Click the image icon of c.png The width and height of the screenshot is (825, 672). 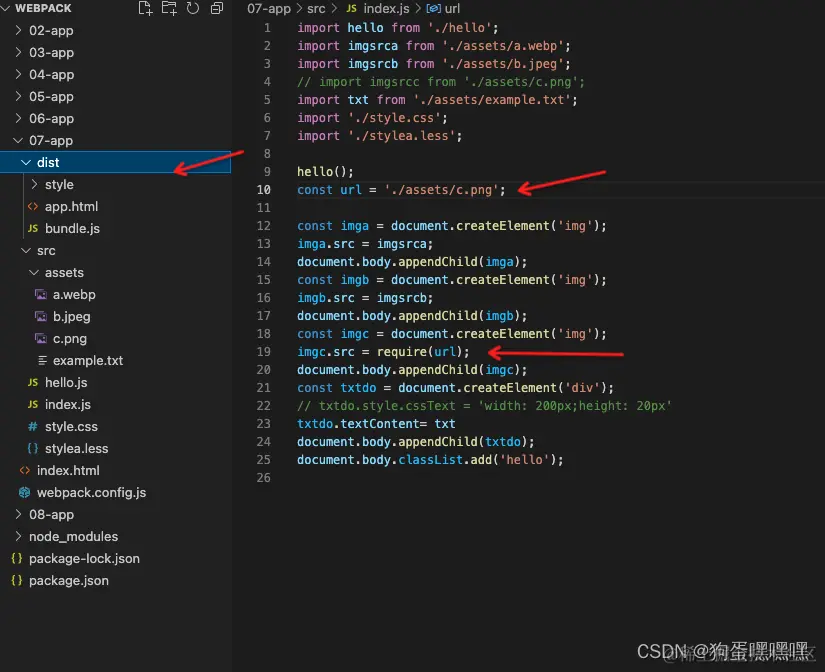41,338
